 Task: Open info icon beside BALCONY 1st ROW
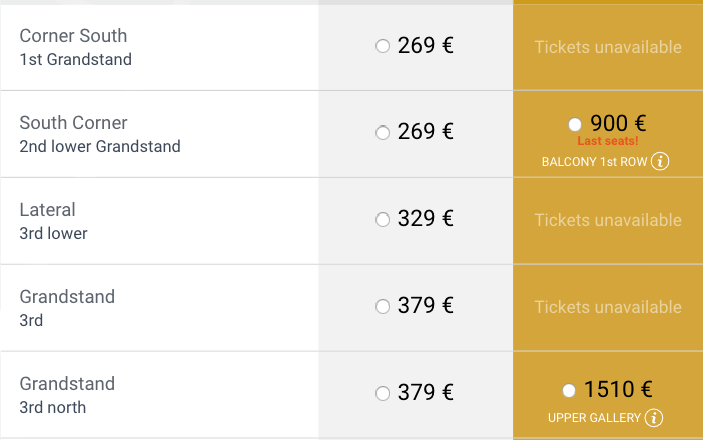(x=660, y=161)
